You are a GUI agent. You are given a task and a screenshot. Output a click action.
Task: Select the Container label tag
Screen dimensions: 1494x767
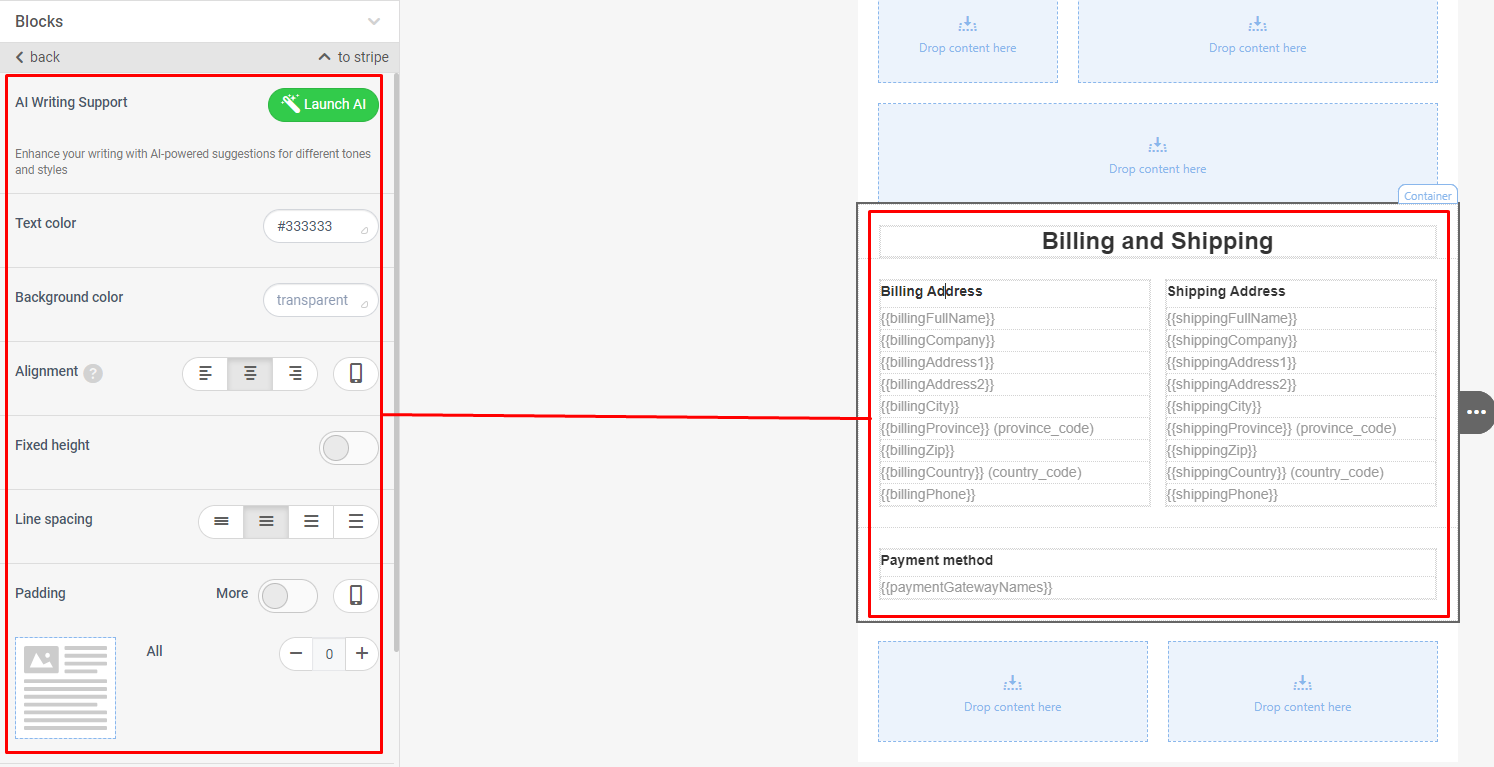point(1427,195)
